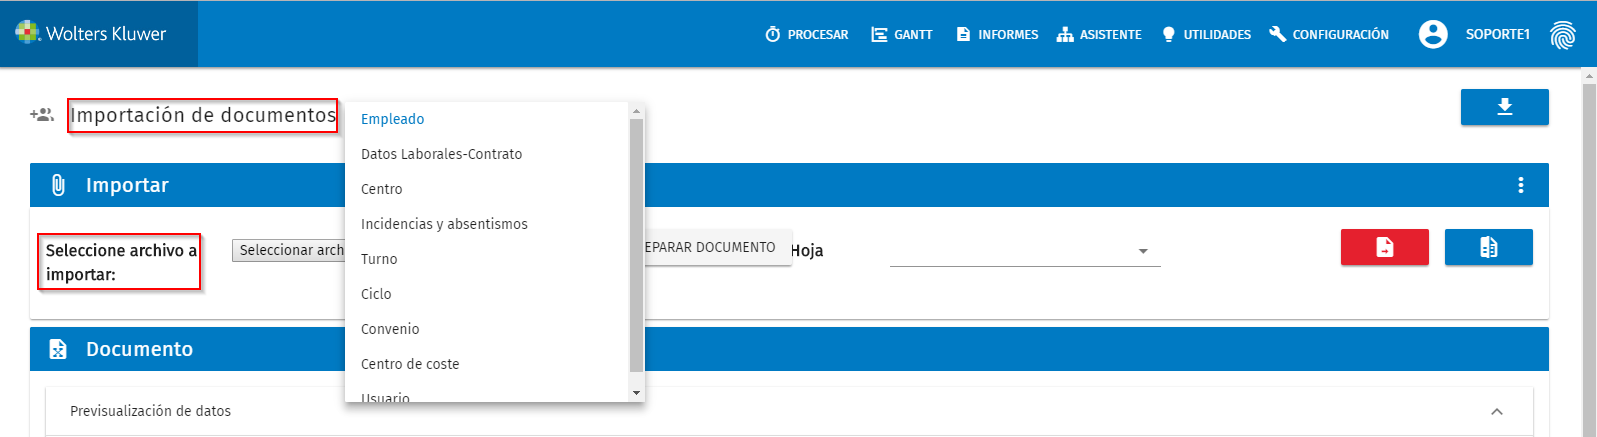The image size is (1597, 437).
Task: Click the dropdown list scroll-up arrow
Action: click(x=637, y=110)
